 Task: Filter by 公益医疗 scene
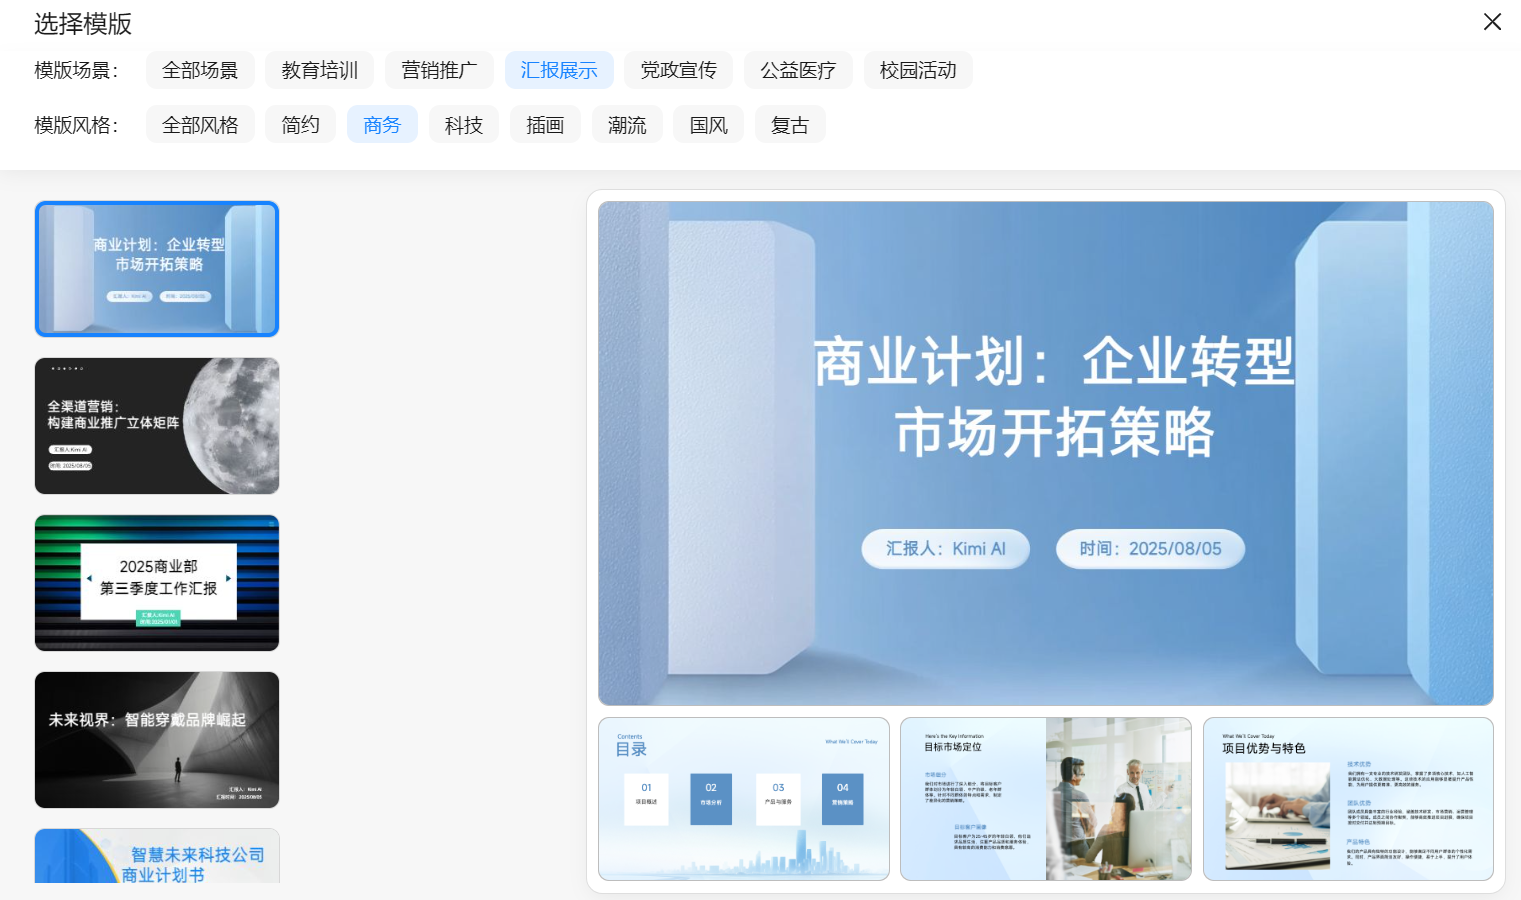click(x=798, y=70)
